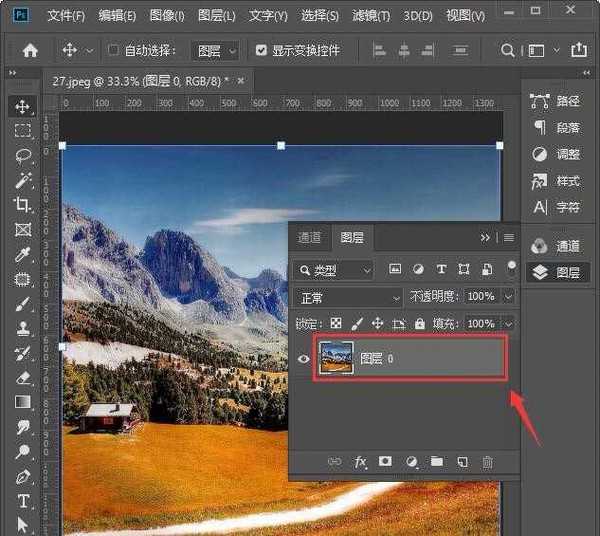
Task: Click the create new group folder icon
Action: [x=437, y=462]
